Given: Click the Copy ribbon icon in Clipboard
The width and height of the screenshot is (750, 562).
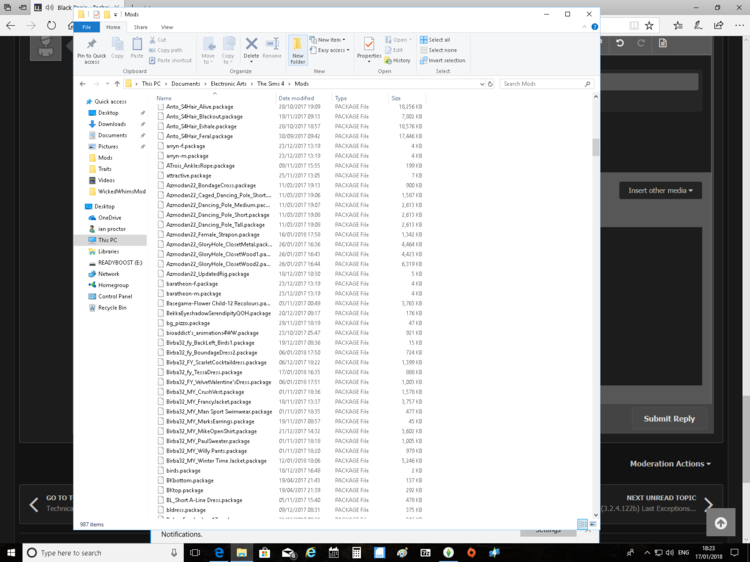Looking at the screenshot, I should coord(117,48).
